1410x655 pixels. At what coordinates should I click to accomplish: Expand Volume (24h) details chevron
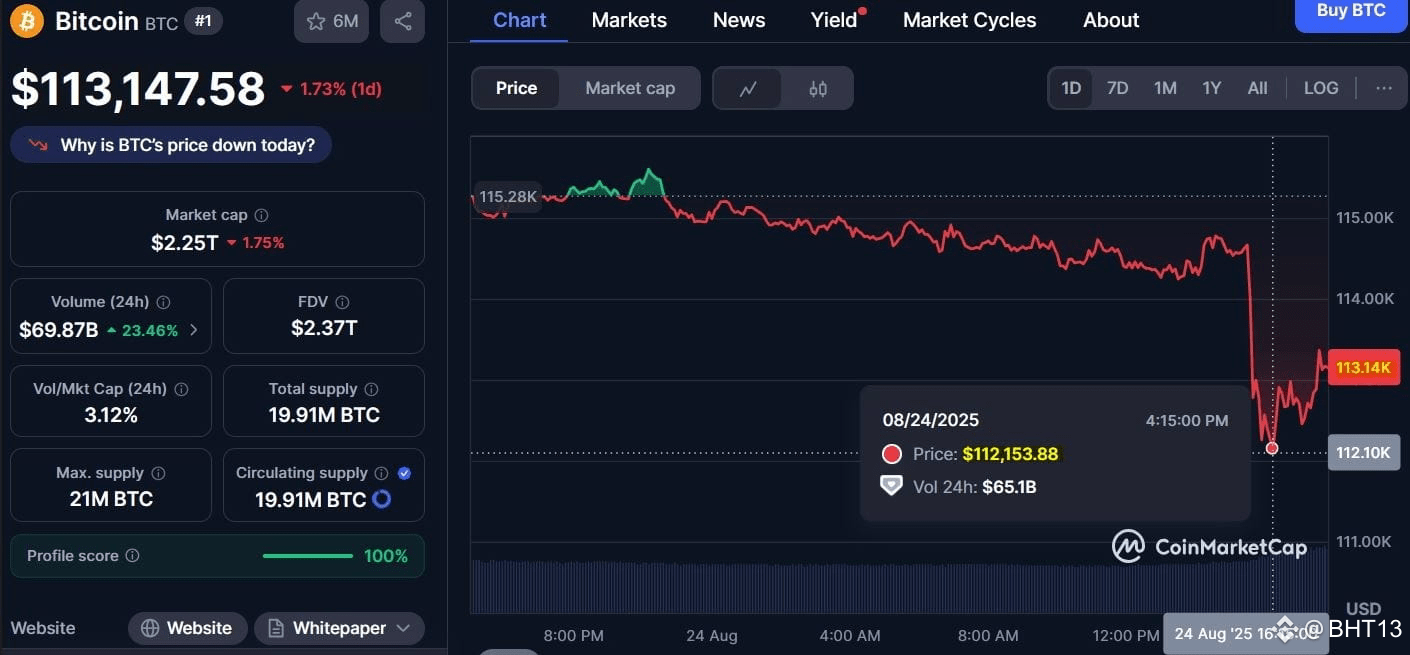tap(194, 330)
